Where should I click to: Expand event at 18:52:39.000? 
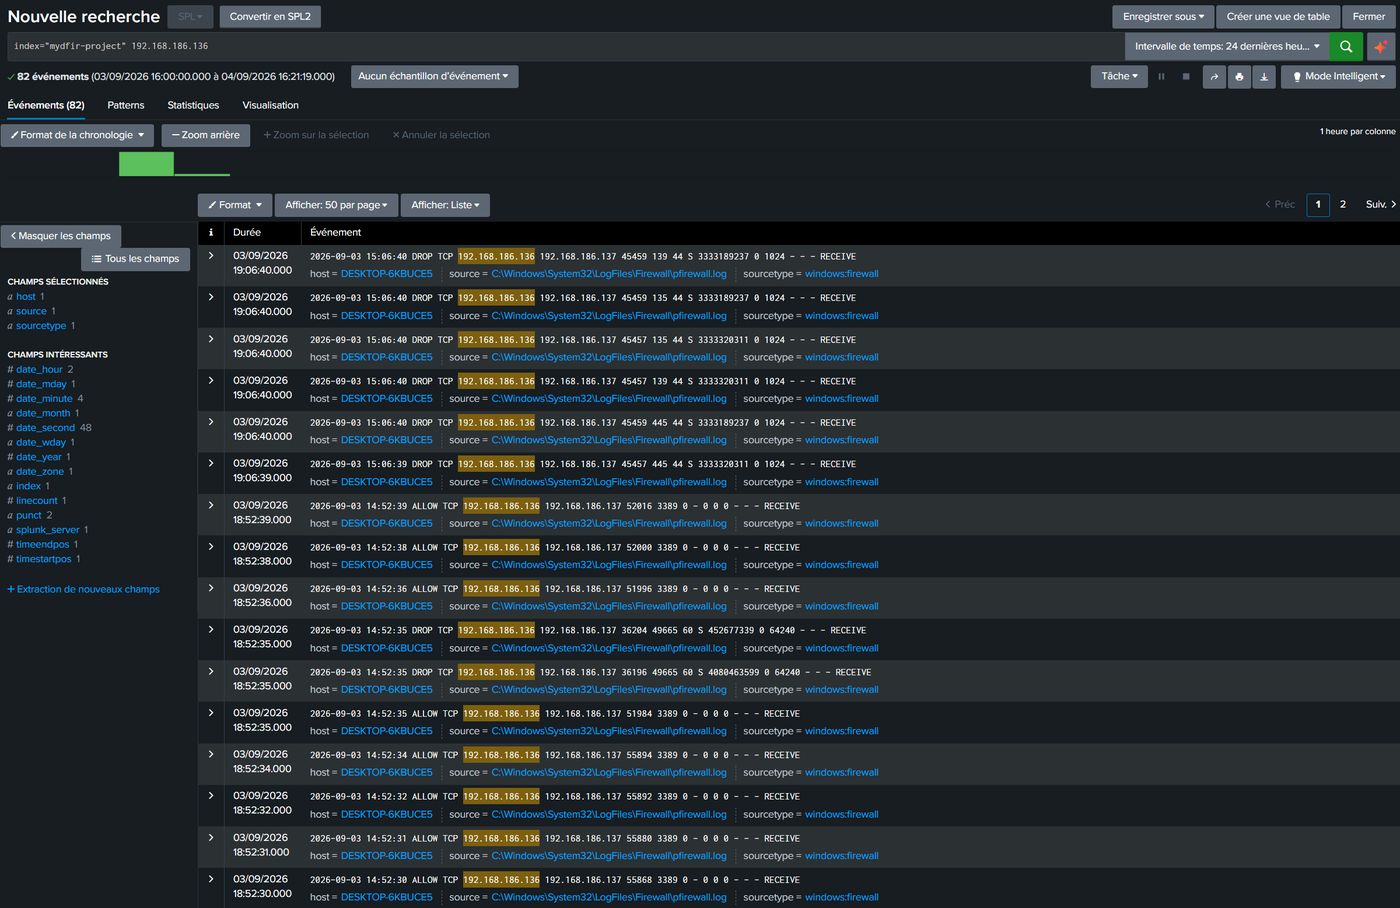tap(211, 505)
